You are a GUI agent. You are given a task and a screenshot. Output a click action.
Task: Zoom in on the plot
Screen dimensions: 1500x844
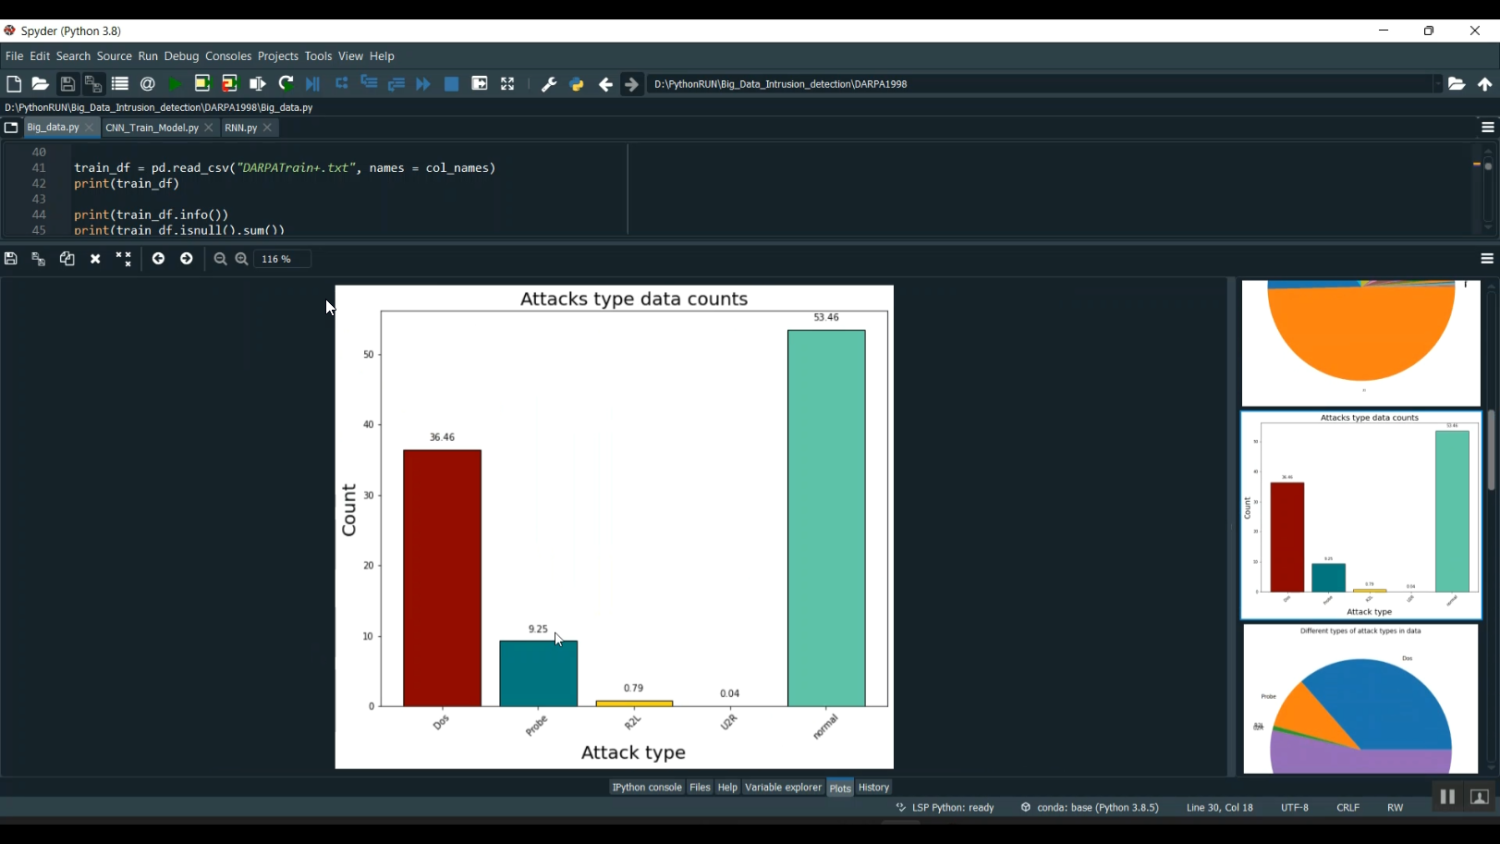tap(242, 259)
